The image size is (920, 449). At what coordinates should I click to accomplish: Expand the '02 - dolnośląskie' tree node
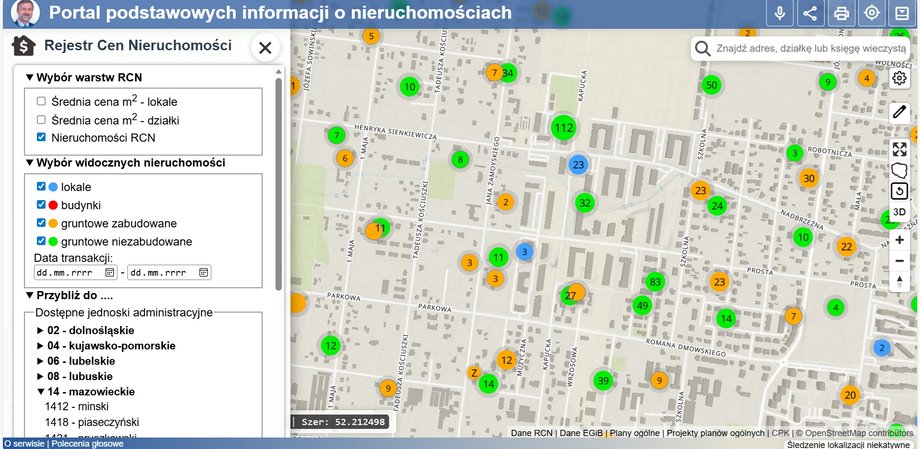pyautogui.click(x=41, y=330)
